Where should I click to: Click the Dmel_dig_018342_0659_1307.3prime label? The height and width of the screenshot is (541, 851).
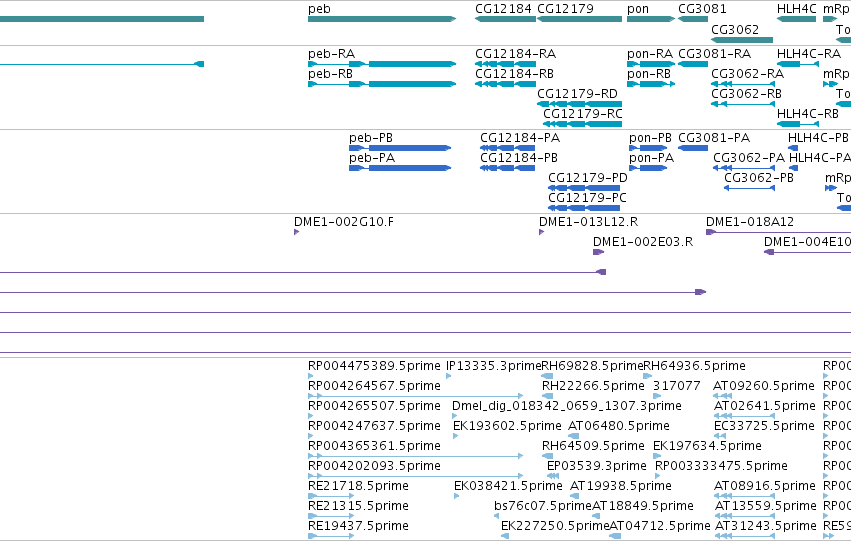(567, 406)
